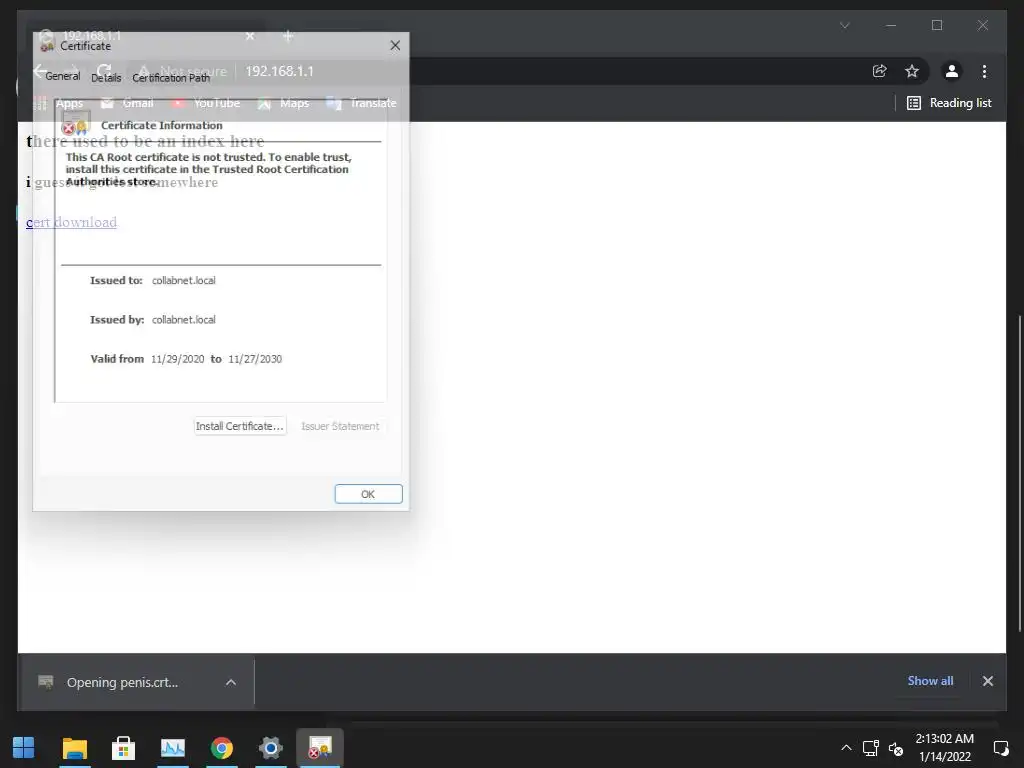Show hidden system tray icons
Image resolution: width=1024 pixels, height=768 pixels.
[x=846, y=748]
